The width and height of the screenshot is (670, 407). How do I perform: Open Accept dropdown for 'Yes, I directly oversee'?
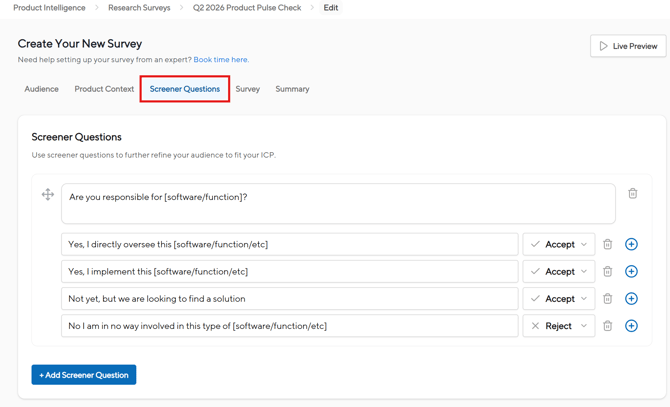pyautogui.click(x=558, y=244)
